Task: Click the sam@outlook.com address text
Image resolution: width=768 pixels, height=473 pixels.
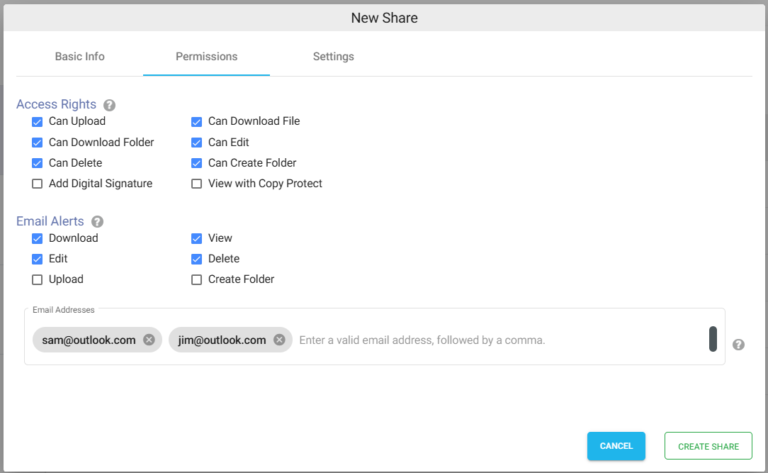Action: 89,340
